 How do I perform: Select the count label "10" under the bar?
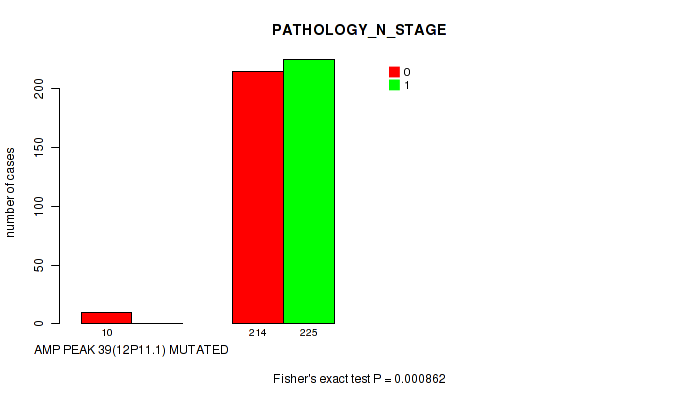coord(107,332)
